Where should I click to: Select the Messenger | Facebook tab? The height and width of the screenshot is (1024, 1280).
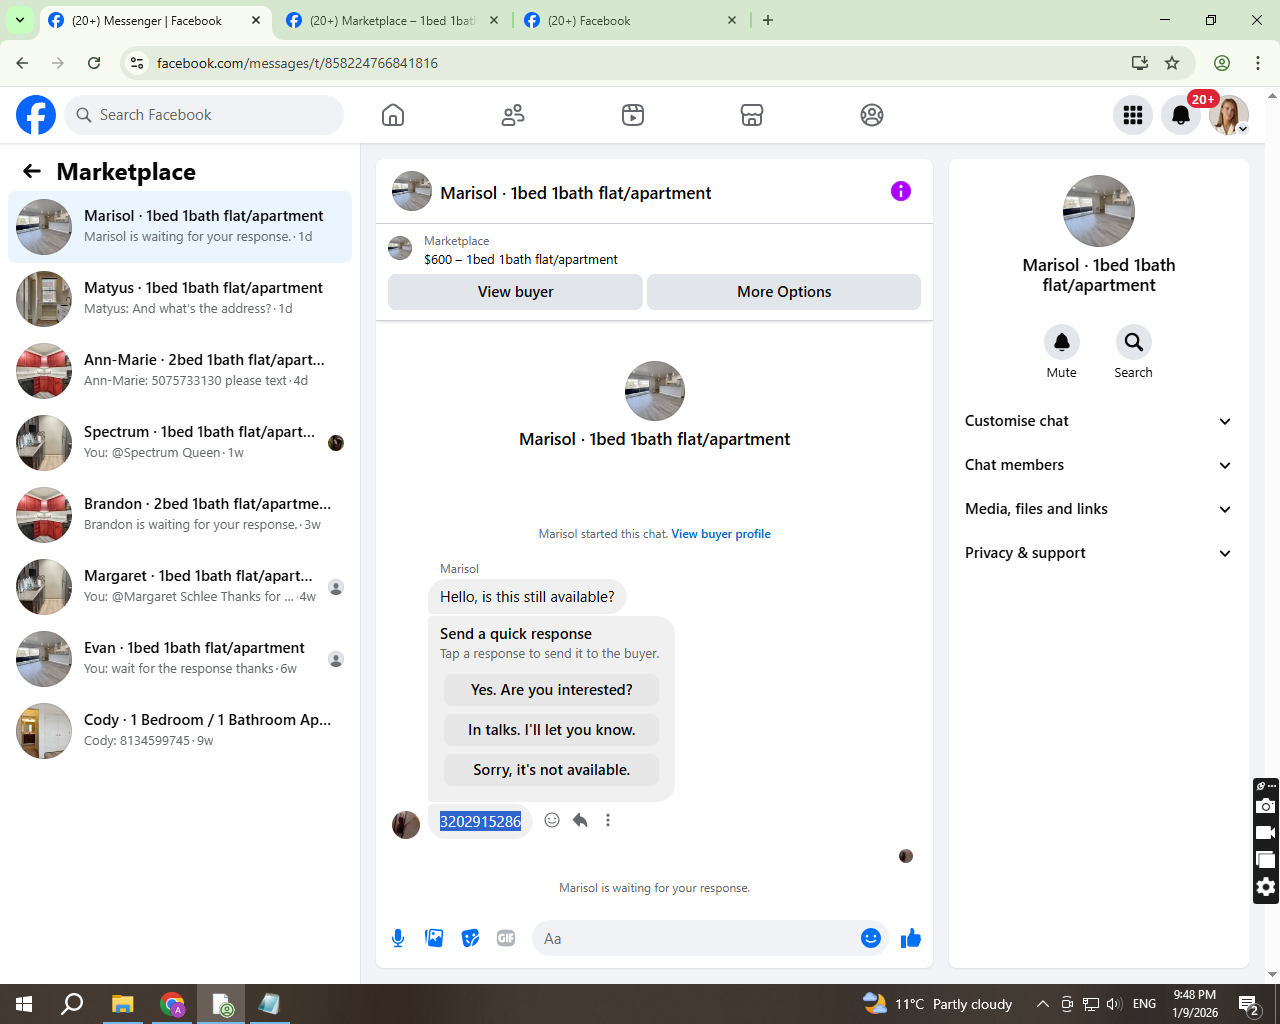[154, 20]
